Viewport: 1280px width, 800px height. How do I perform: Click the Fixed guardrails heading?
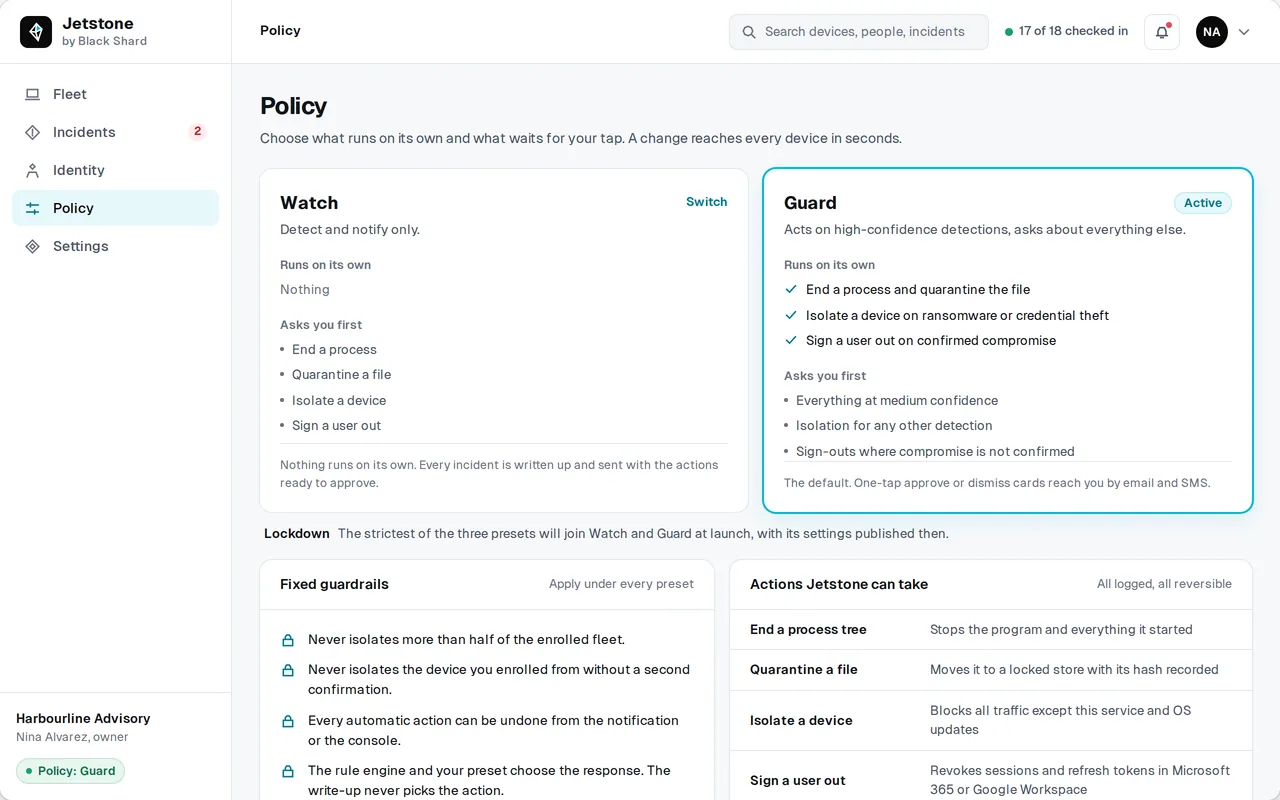[x=334, y=585]
